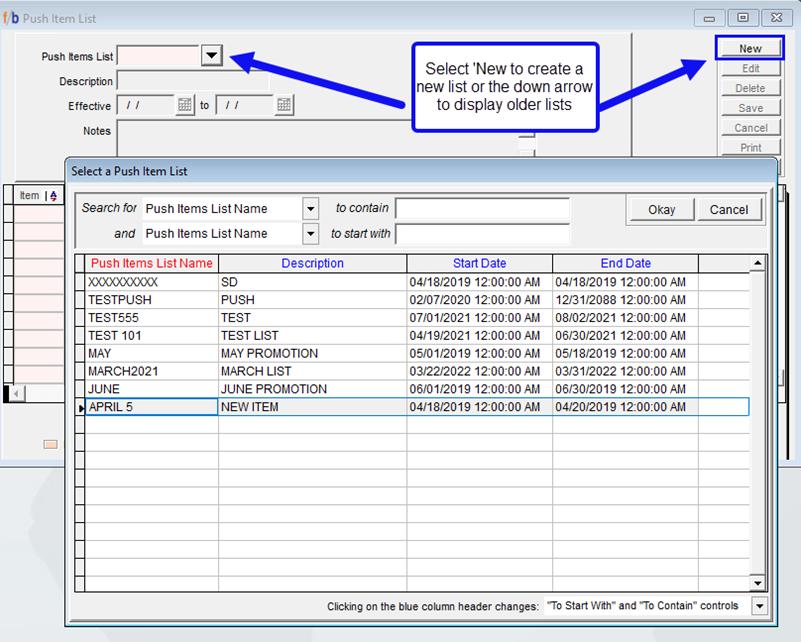Cancel the Select a Push Item List dialog
801x642 pixels.
pos(729,210)
